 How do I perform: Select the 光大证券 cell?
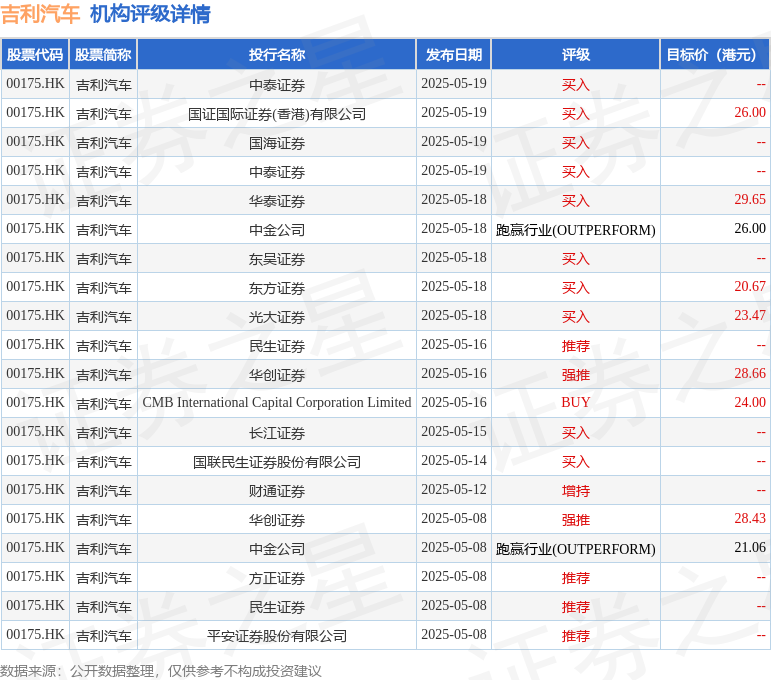pos(277,317)
